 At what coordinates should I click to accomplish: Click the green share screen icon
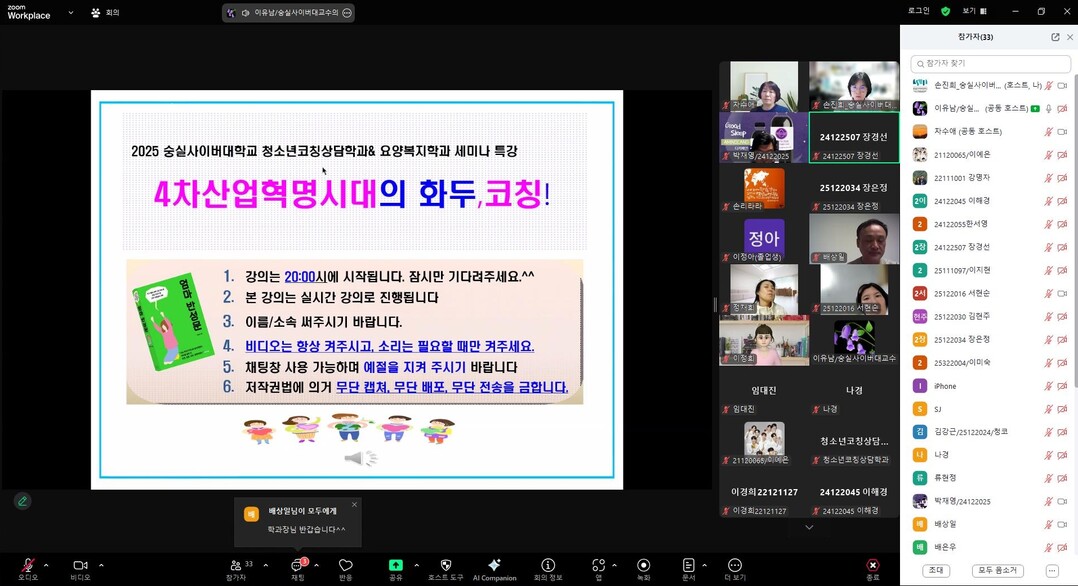tap(396, 565)
